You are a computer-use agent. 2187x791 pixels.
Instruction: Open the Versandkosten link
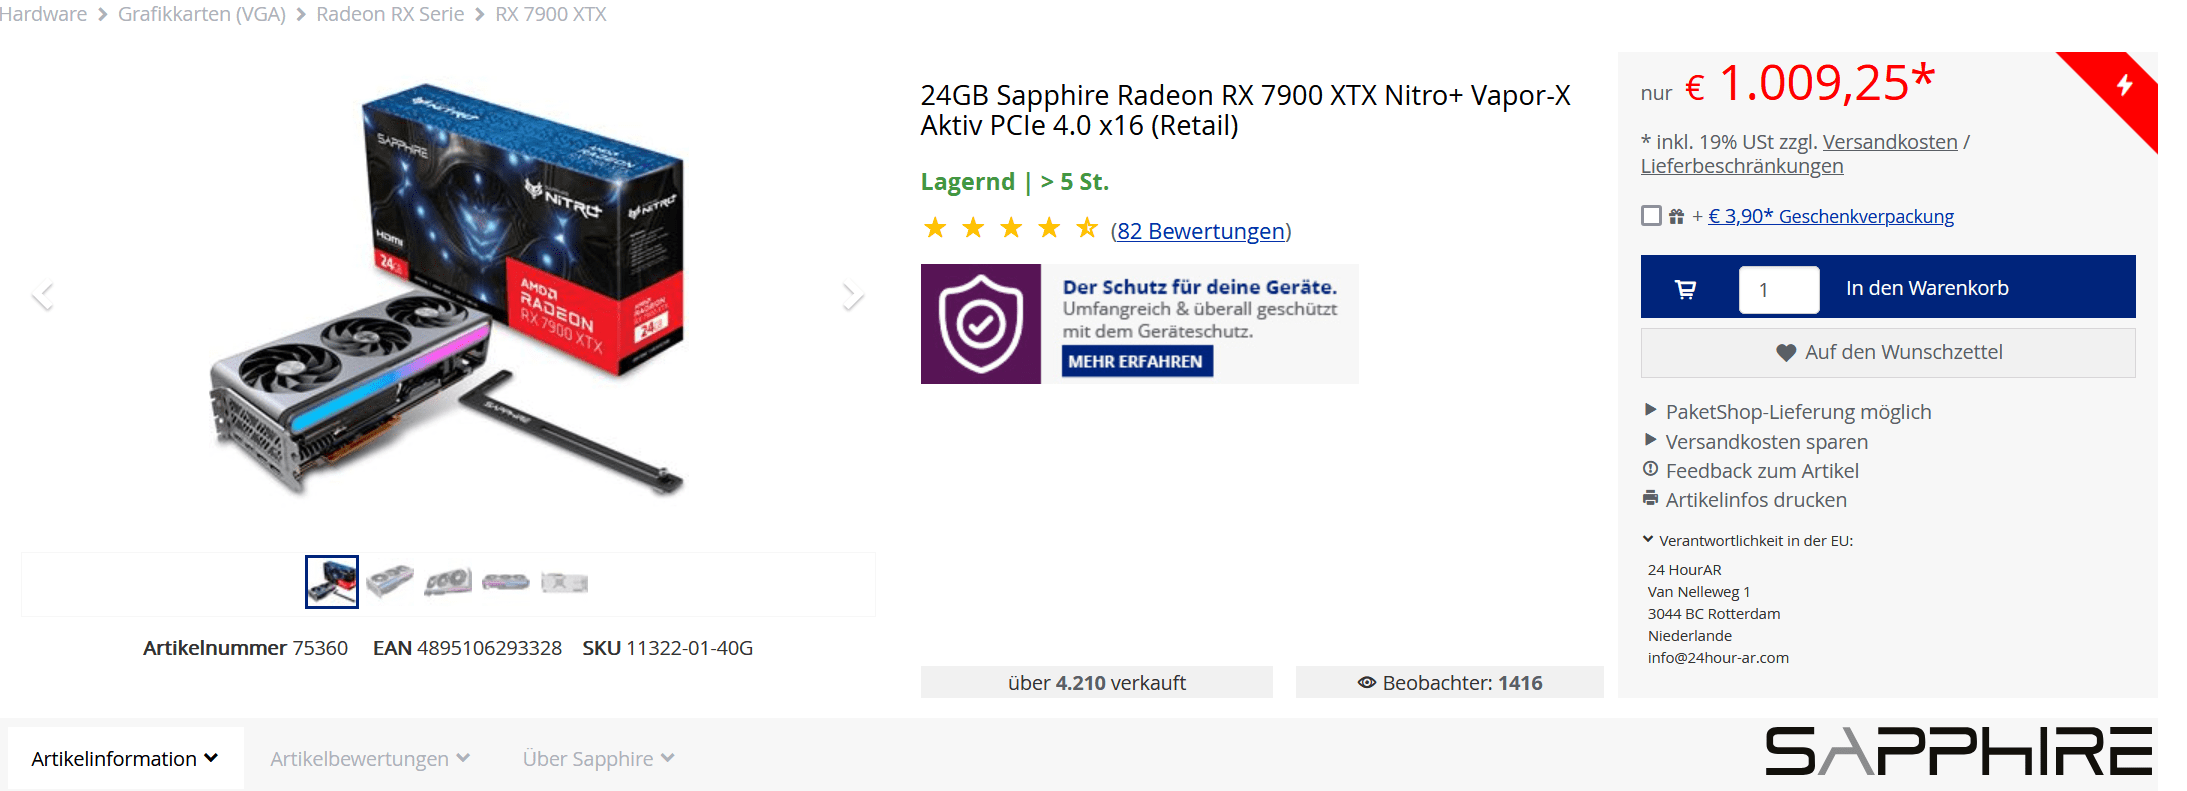tap(1890, 142)
